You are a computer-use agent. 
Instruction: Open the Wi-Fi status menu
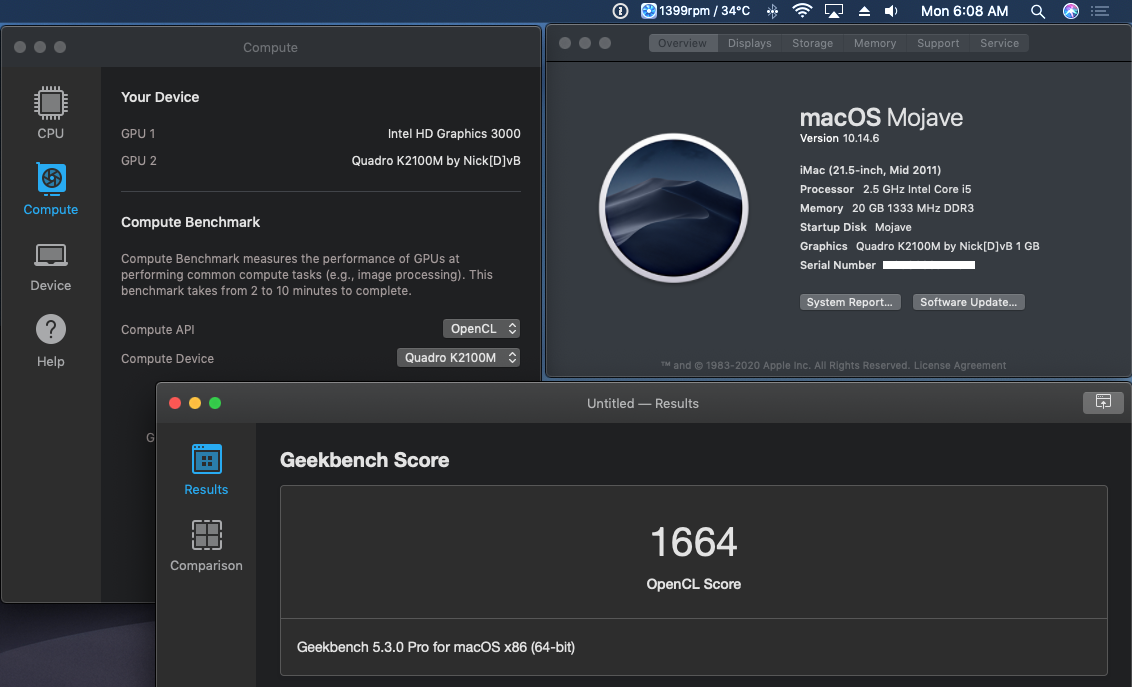pos(801,11)
